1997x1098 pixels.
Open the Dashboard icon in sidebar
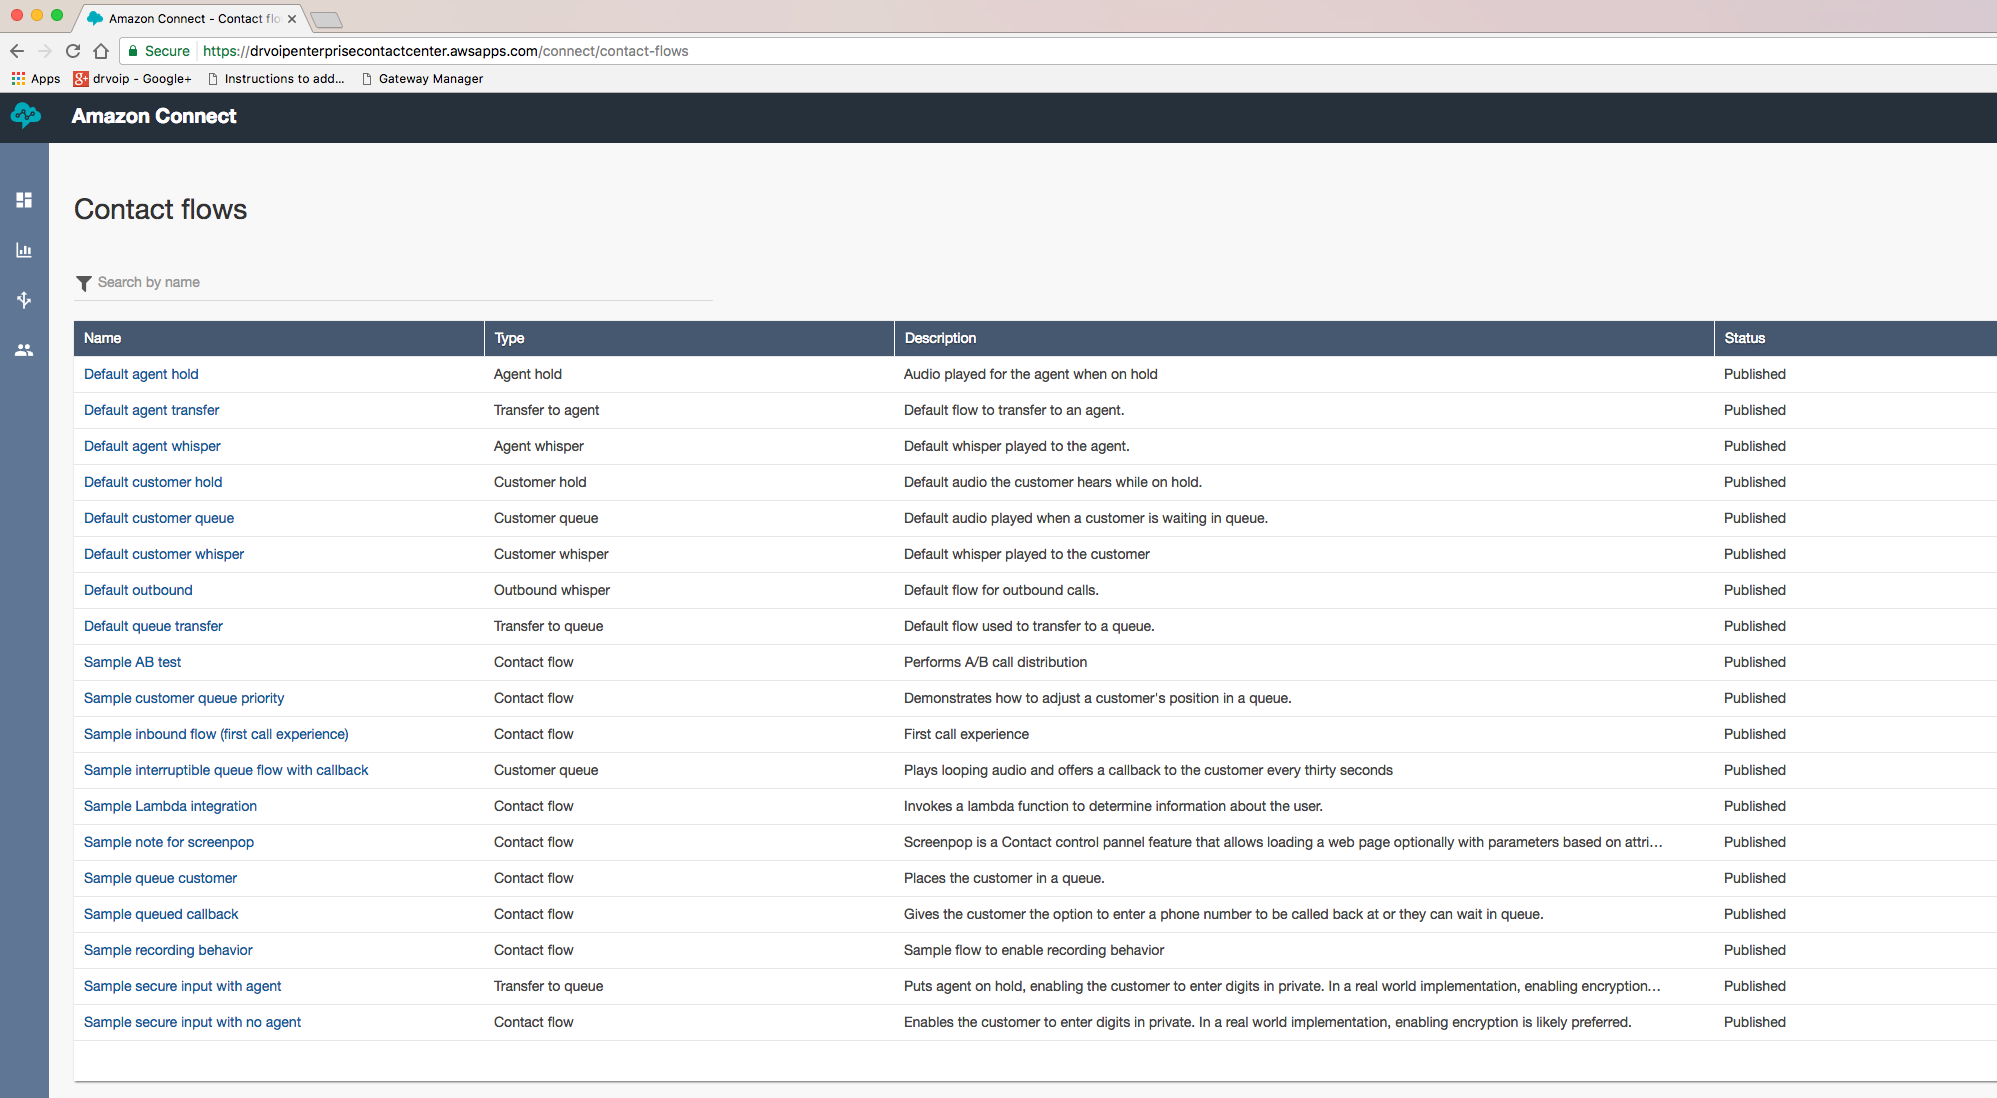(24, 200)
